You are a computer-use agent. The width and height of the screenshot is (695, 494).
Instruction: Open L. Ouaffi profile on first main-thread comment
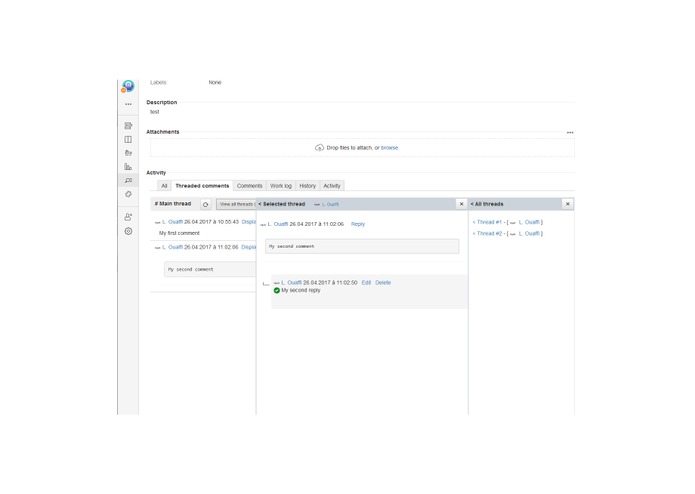(x=172, y=222)
